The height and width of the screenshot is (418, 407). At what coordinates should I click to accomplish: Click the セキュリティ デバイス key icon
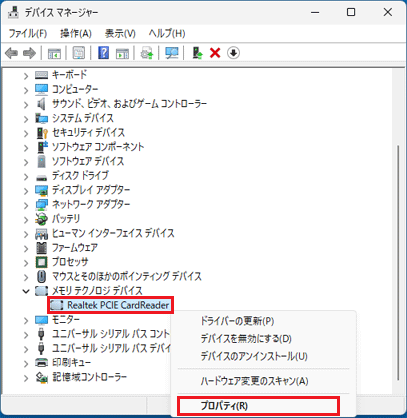tap(42, 133)
